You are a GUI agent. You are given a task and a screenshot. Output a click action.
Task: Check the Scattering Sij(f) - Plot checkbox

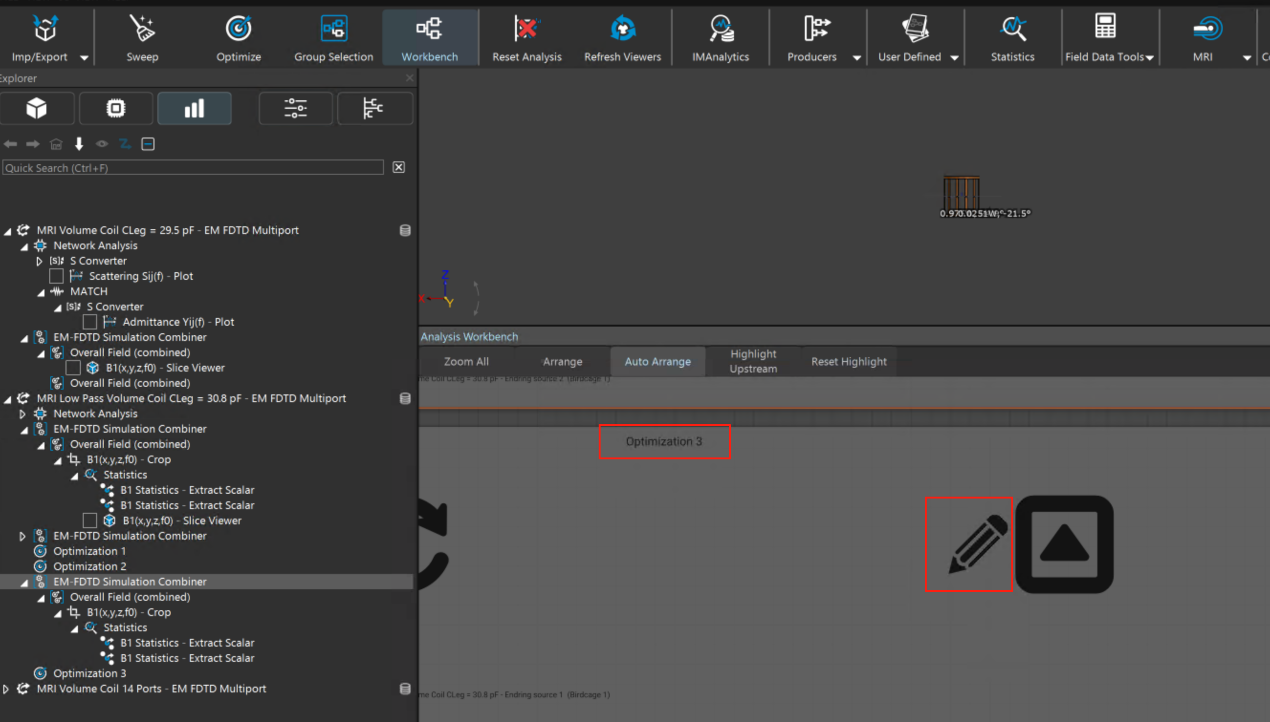click(57, 276)
